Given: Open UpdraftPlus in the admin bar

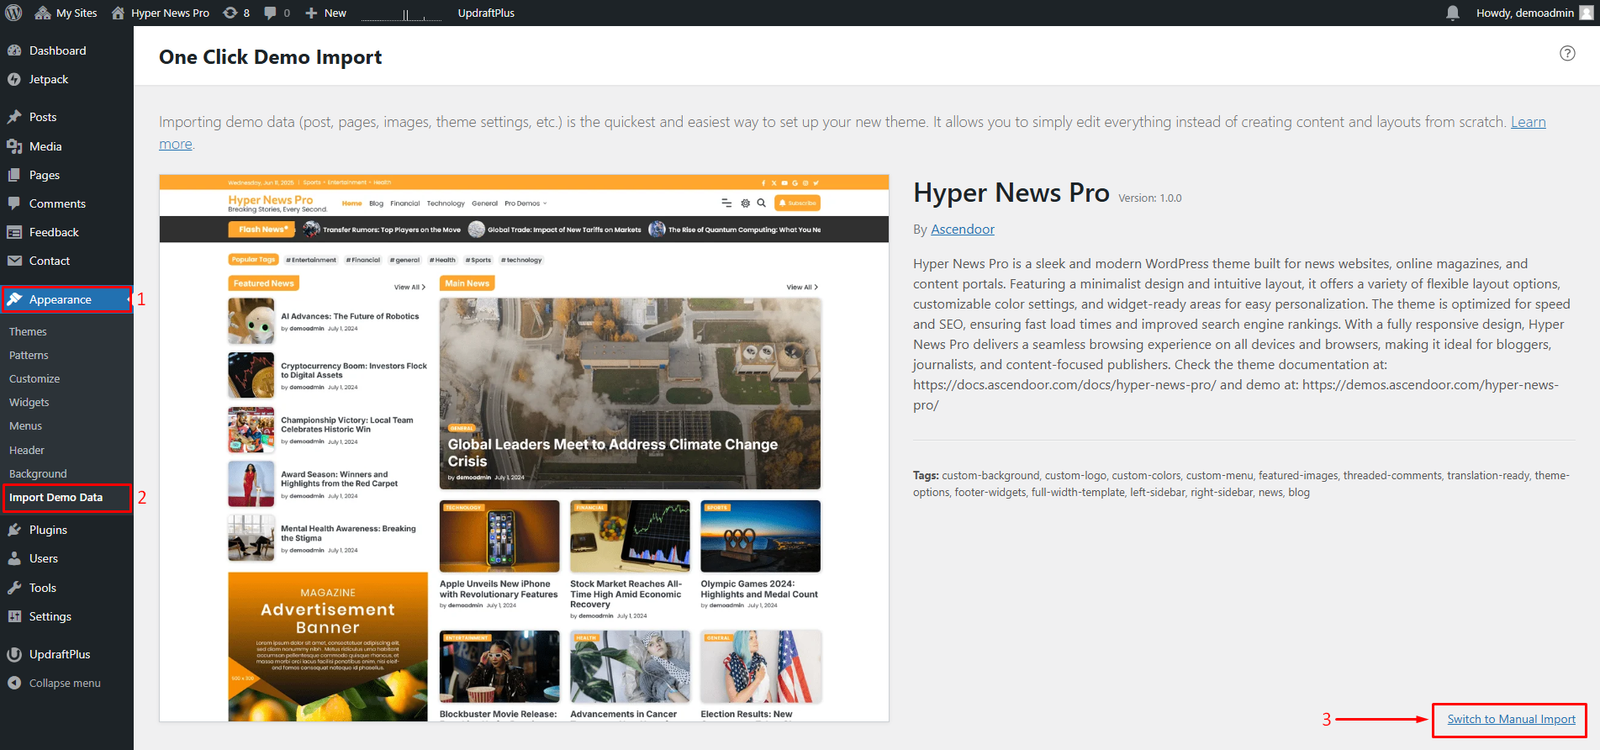Looking at the screenshot, I should coord(486,13).
